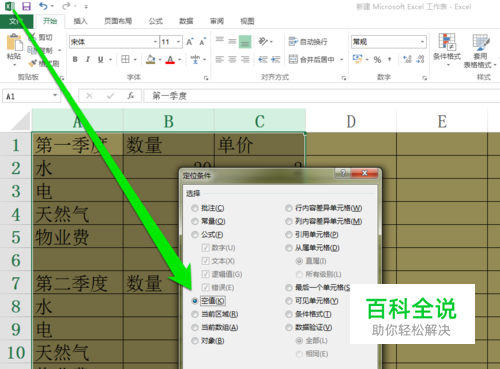
Task: Click the 合并后居中 button
Action: [312, 60]
